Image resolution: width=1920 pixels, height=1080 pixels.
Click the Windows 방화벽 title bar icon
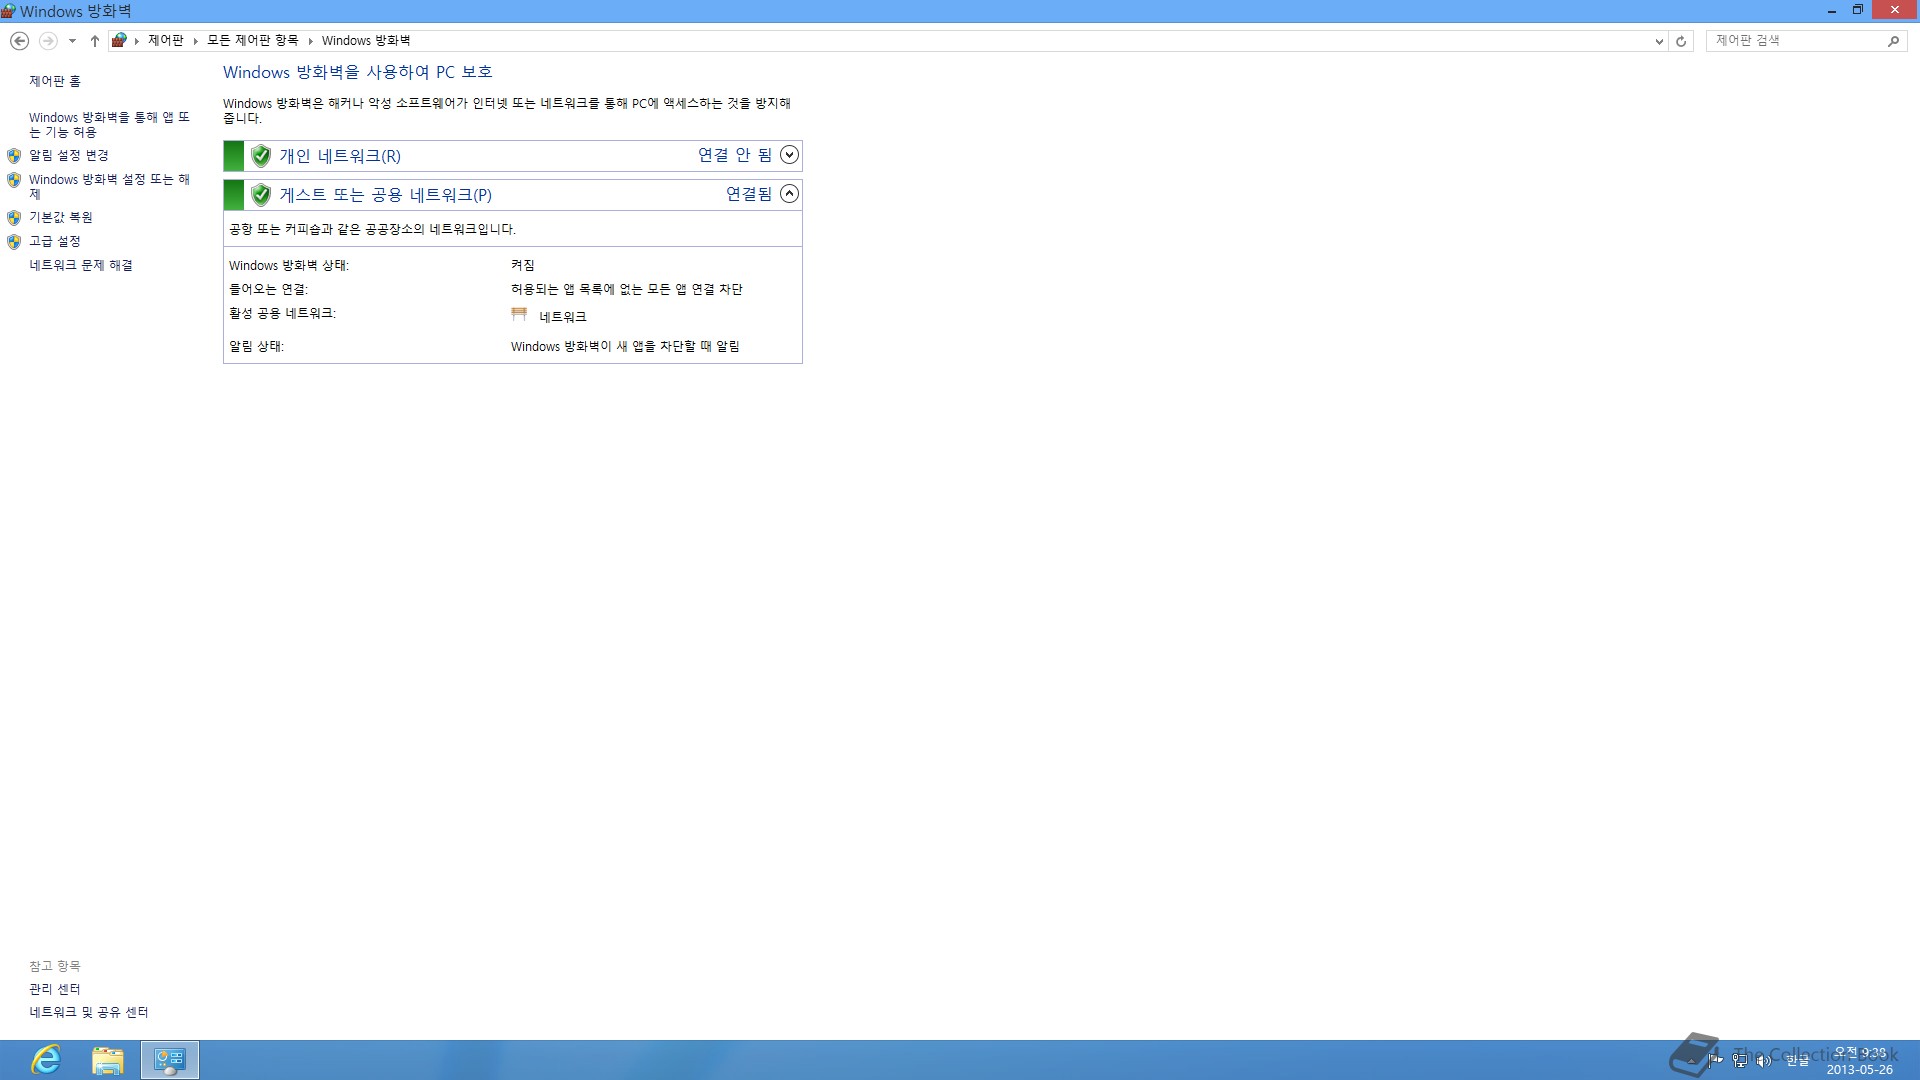point(9,11)
